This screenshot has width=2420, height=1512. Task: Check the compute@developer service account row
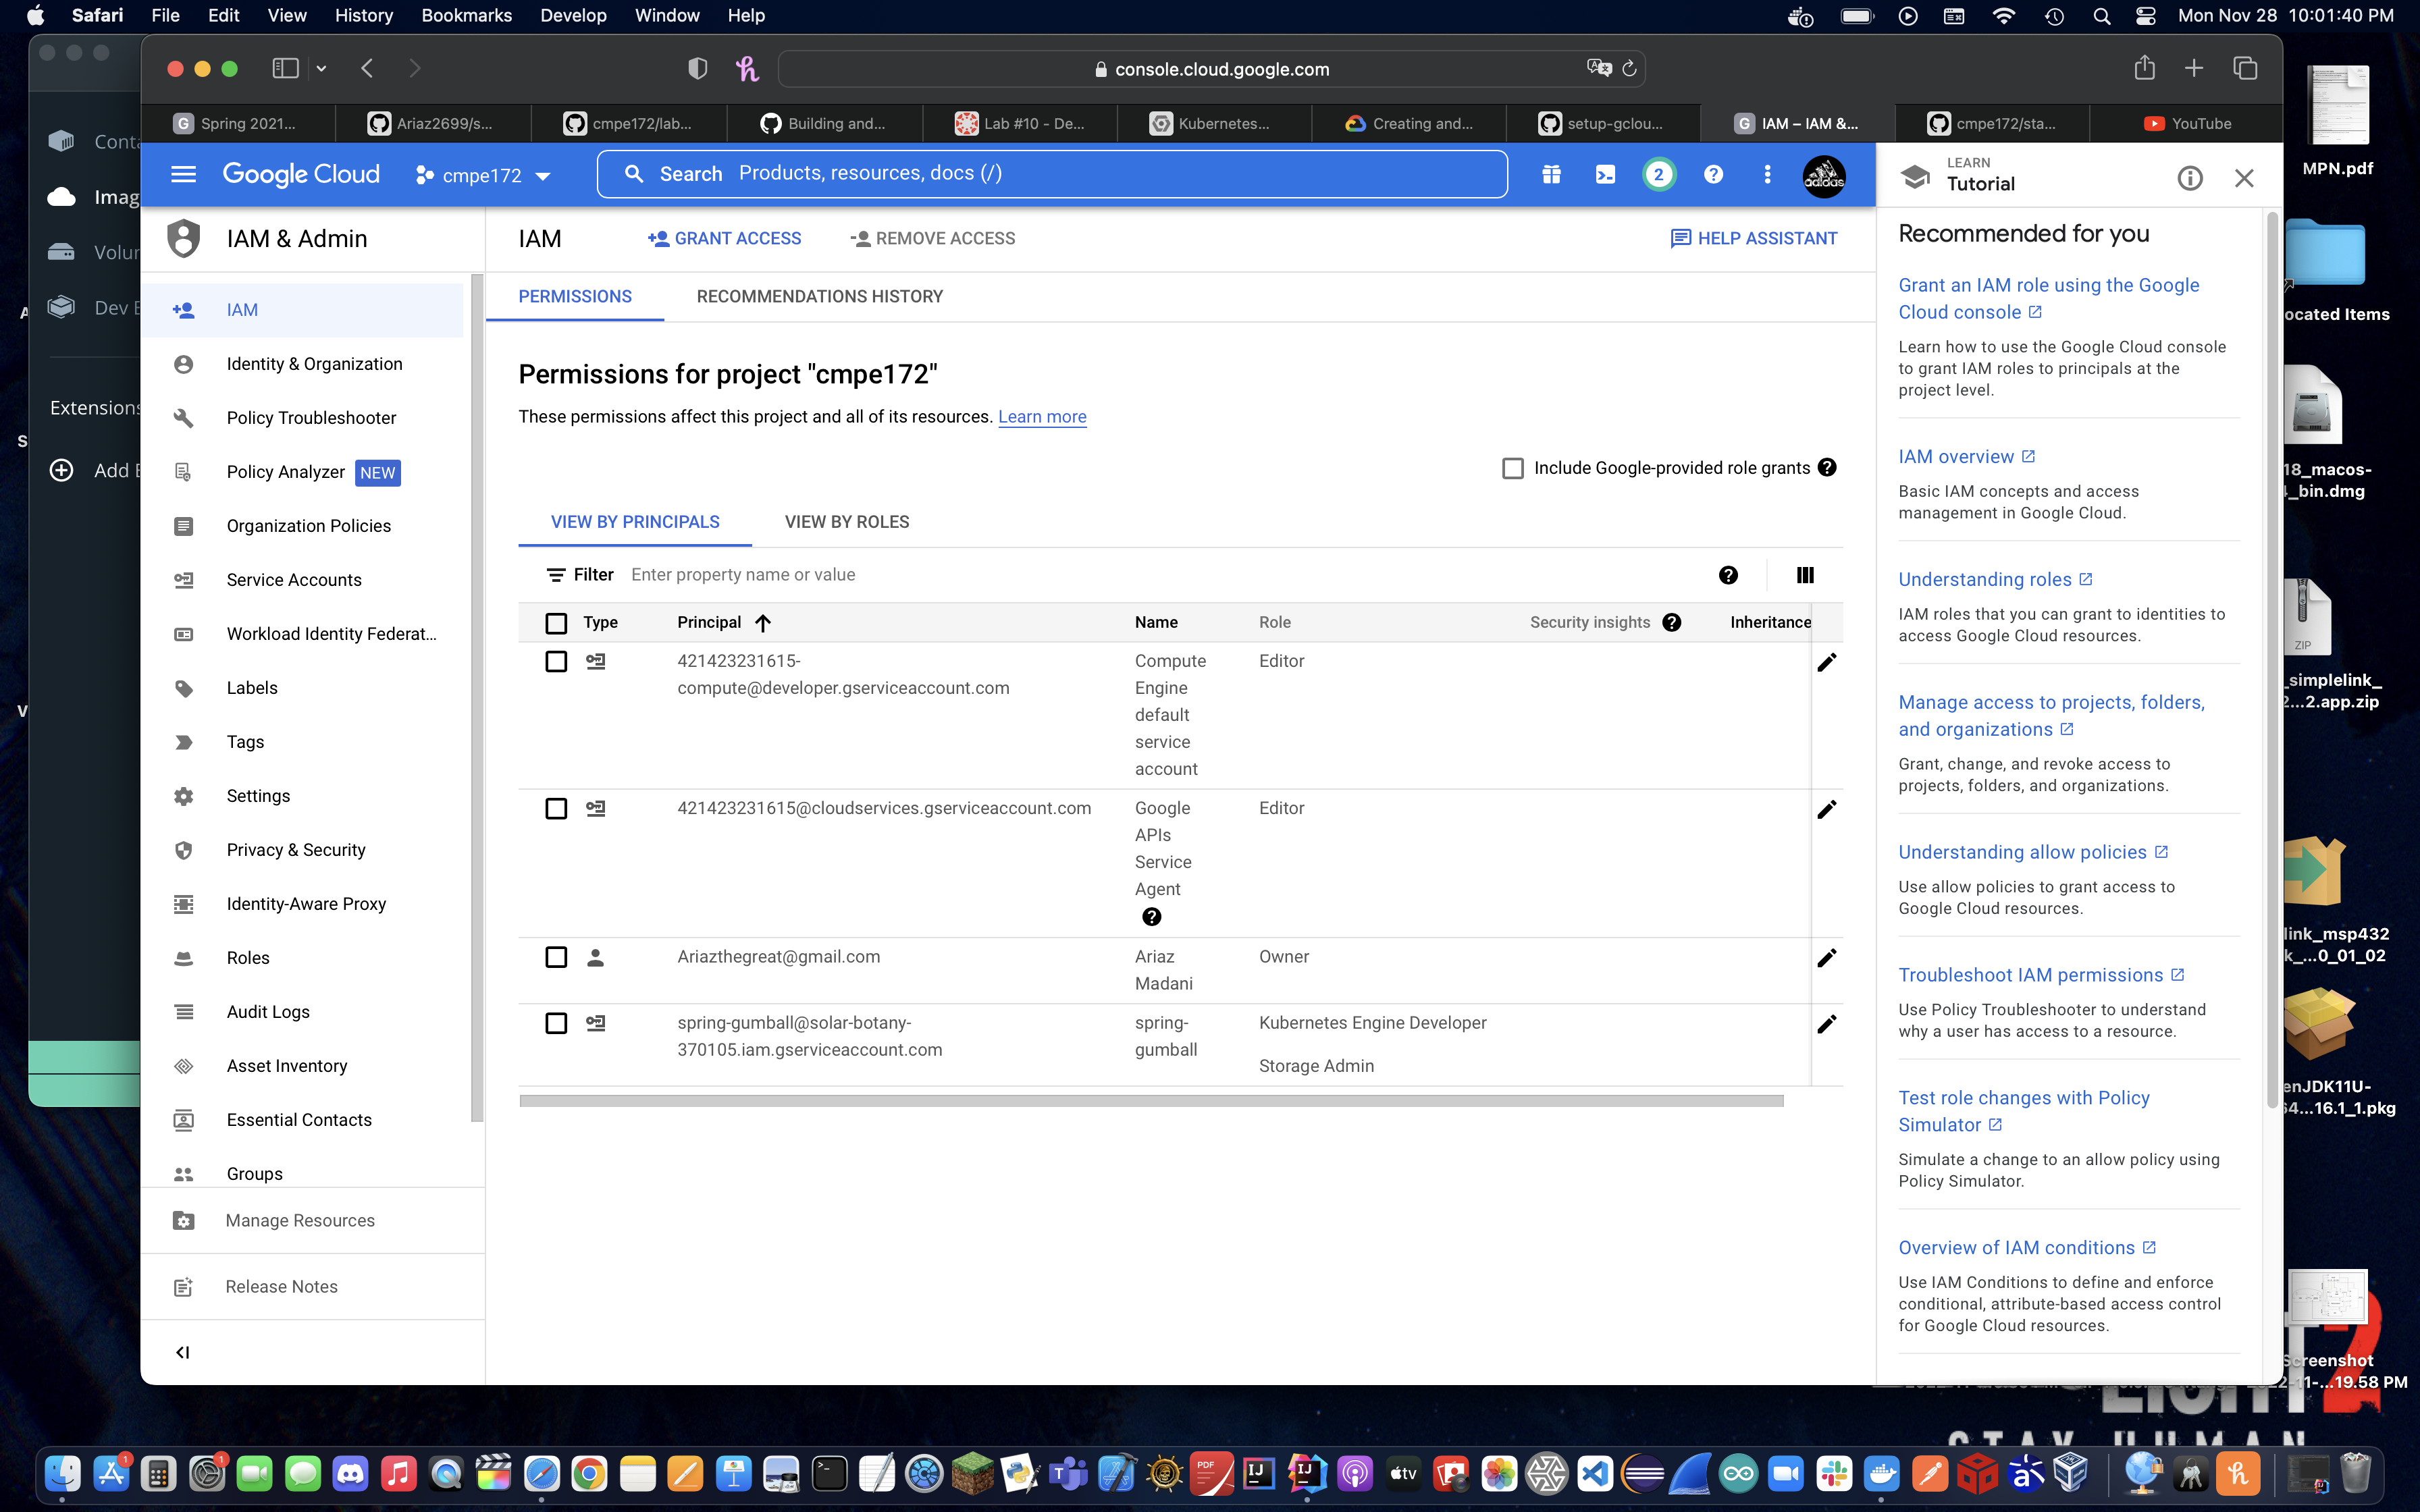(x=556, y=661)
